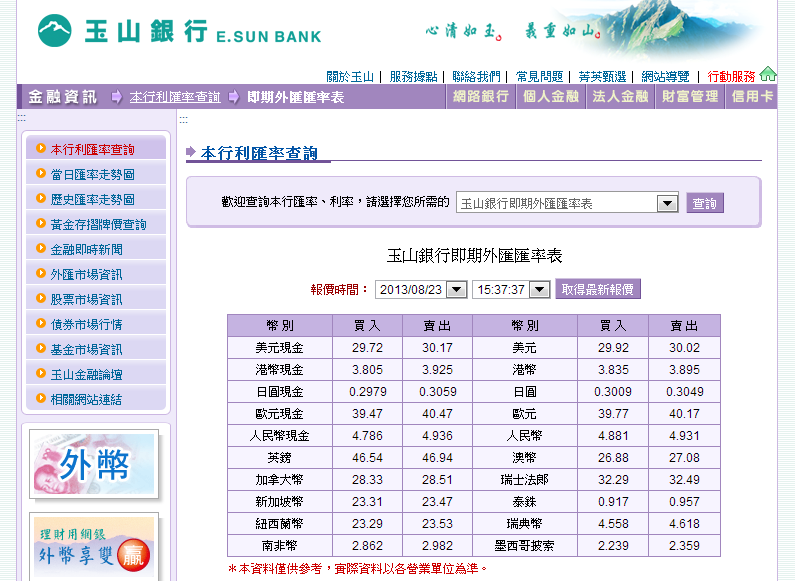Select 外匯市場資訊 in the sidebar
The image size is (795, 581).
[x=96, y=274]
